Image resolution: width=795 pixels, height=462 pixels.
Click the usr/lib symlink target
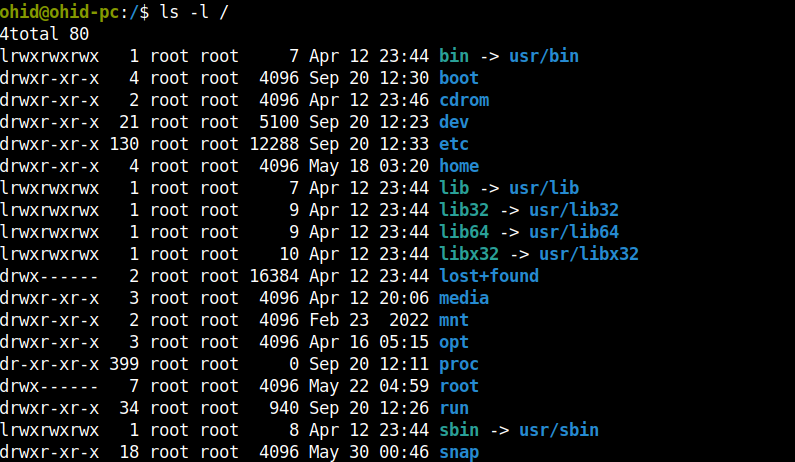click(x=544, y=188)
